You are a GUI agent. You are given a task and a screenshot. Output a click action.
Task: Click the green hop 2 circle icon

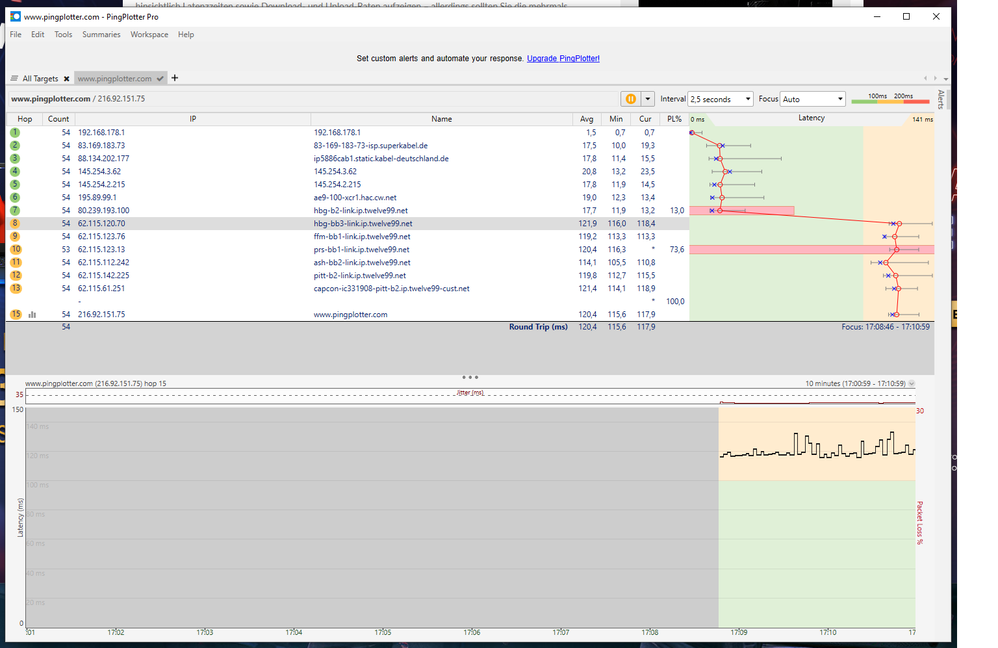coord(15,145)
